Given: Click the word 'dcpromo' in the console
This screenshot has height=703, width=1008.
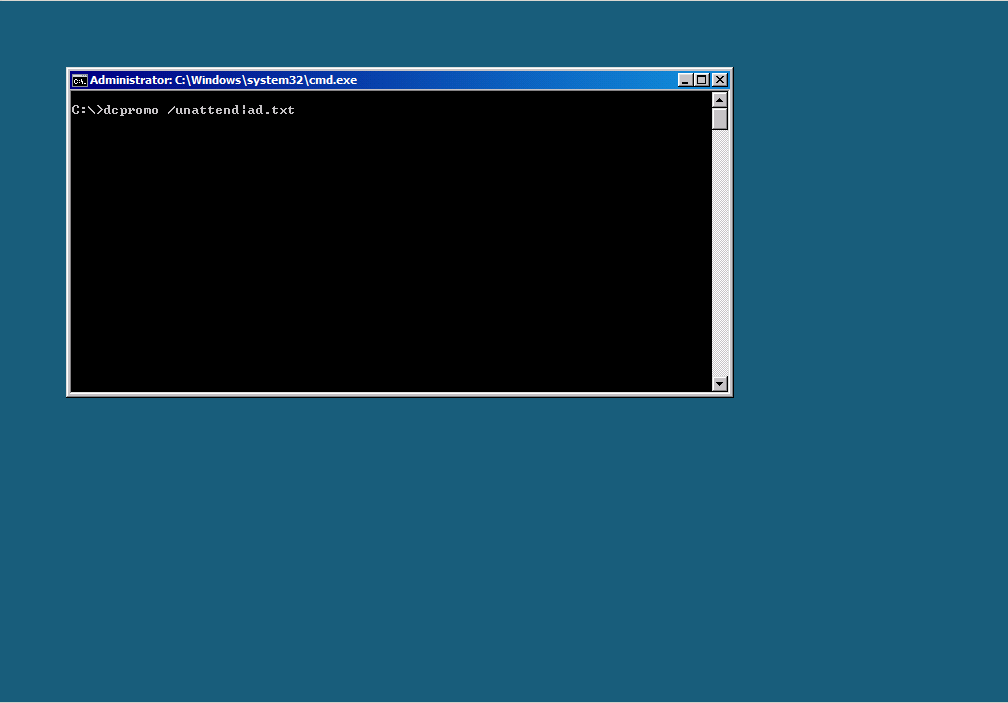Looking at the screenshot, I should [131, 110].
